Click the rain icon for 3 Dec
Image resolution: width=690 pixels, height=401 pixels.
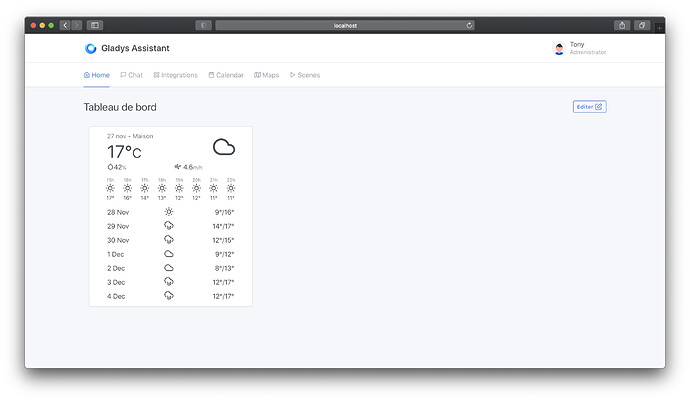click(x=169, y=282)
